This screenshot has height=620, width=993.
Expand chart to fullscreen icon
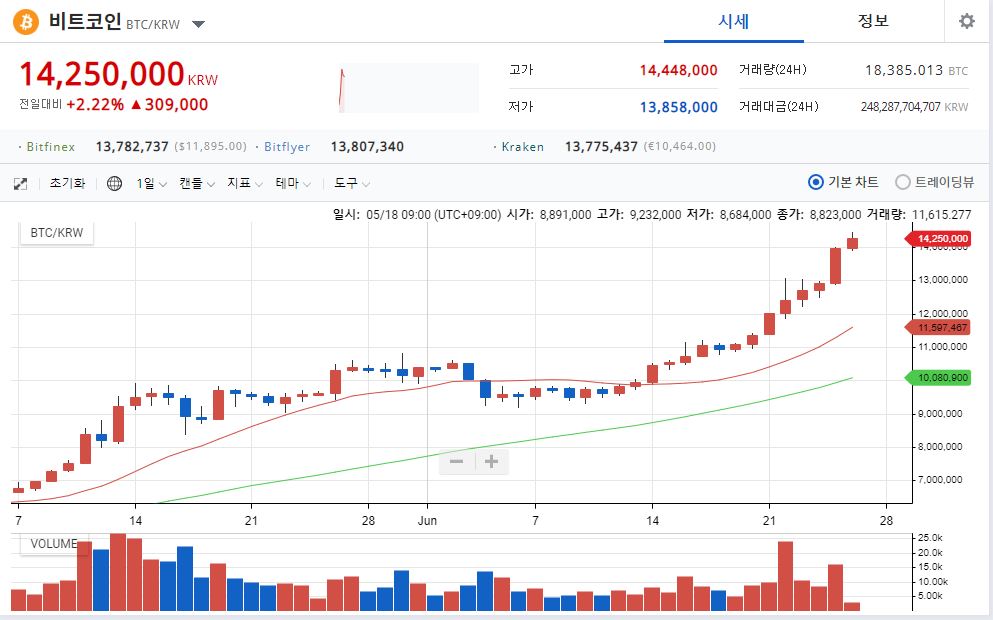(20, 184)
